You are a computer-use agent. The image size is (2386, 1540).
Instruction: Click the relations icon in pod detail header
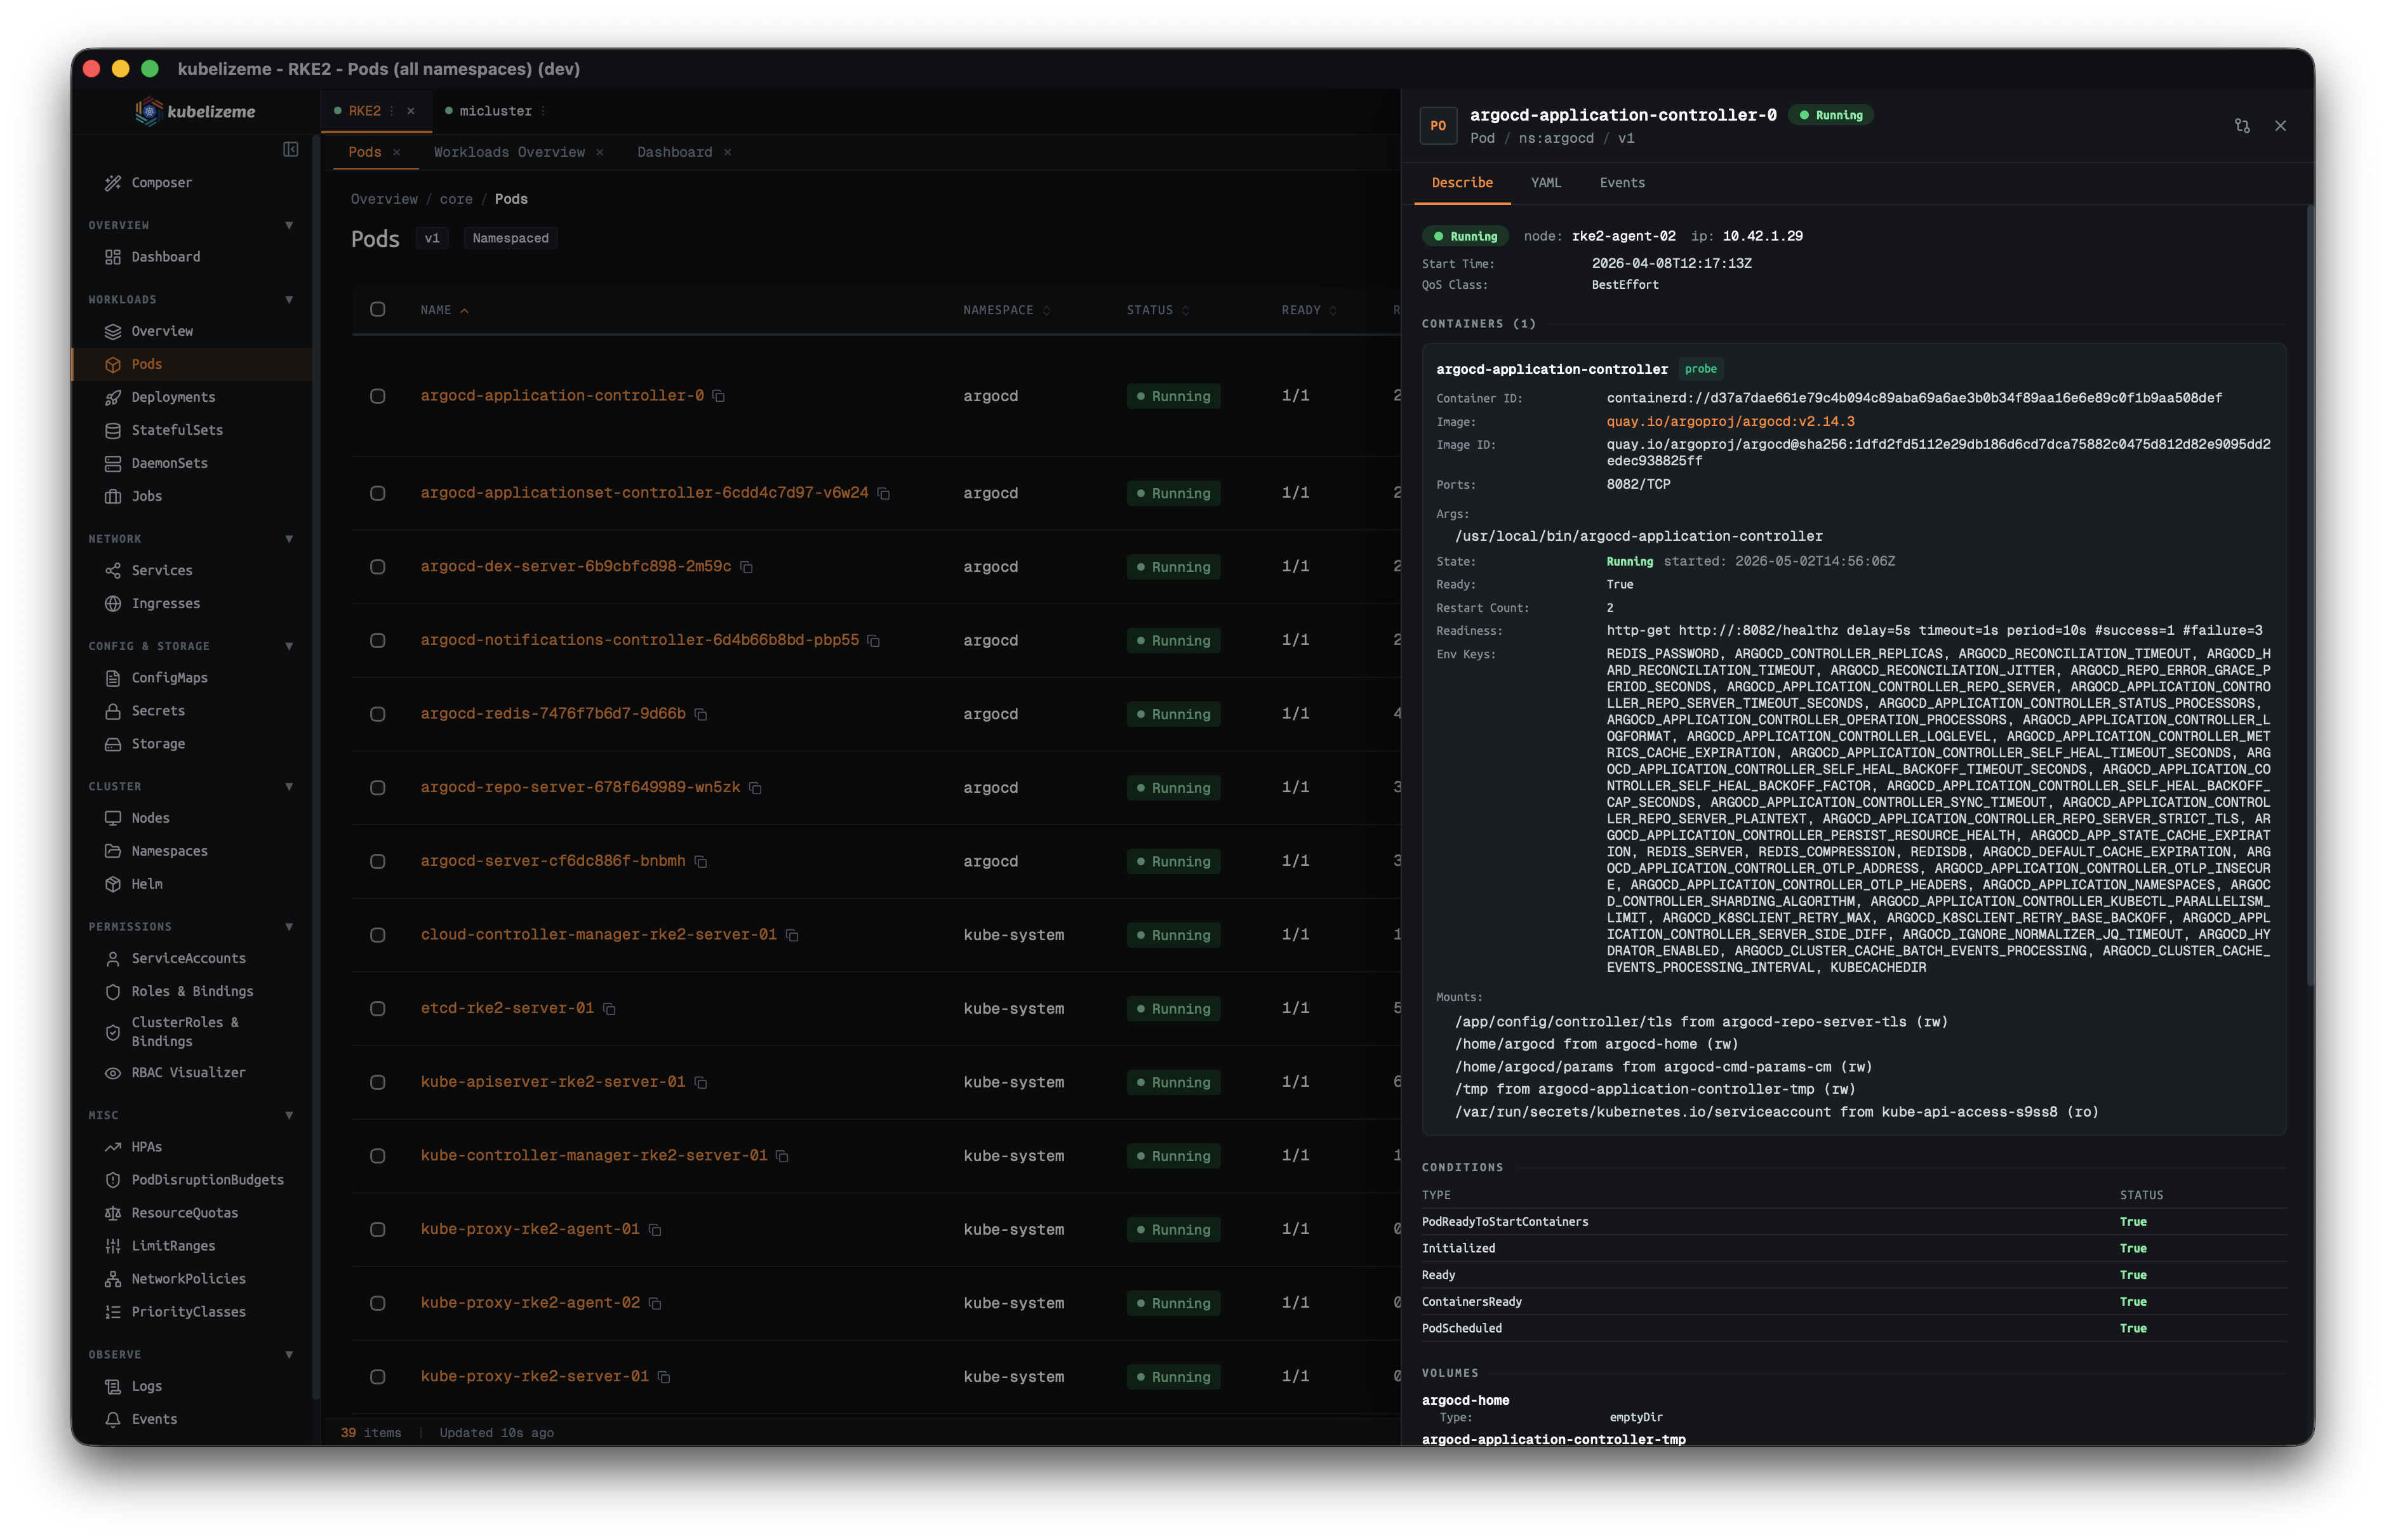[2242, 126]
